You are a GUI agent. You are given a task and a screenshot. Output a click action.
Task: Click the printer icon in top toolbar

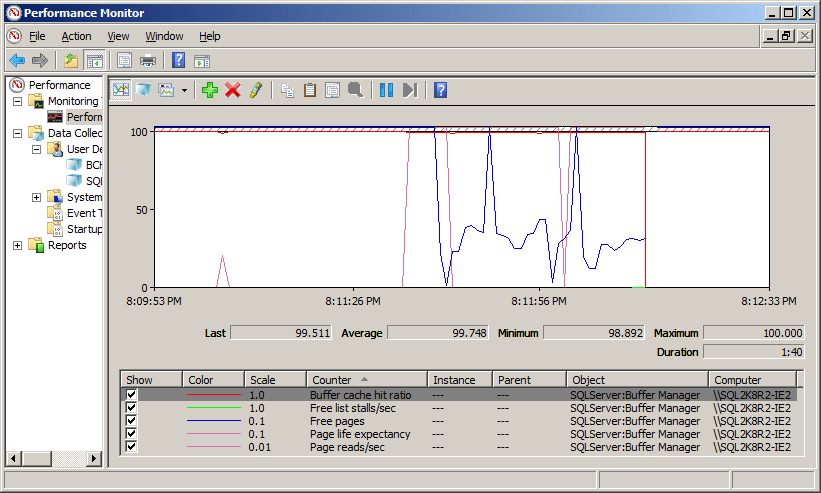[148, 60]
